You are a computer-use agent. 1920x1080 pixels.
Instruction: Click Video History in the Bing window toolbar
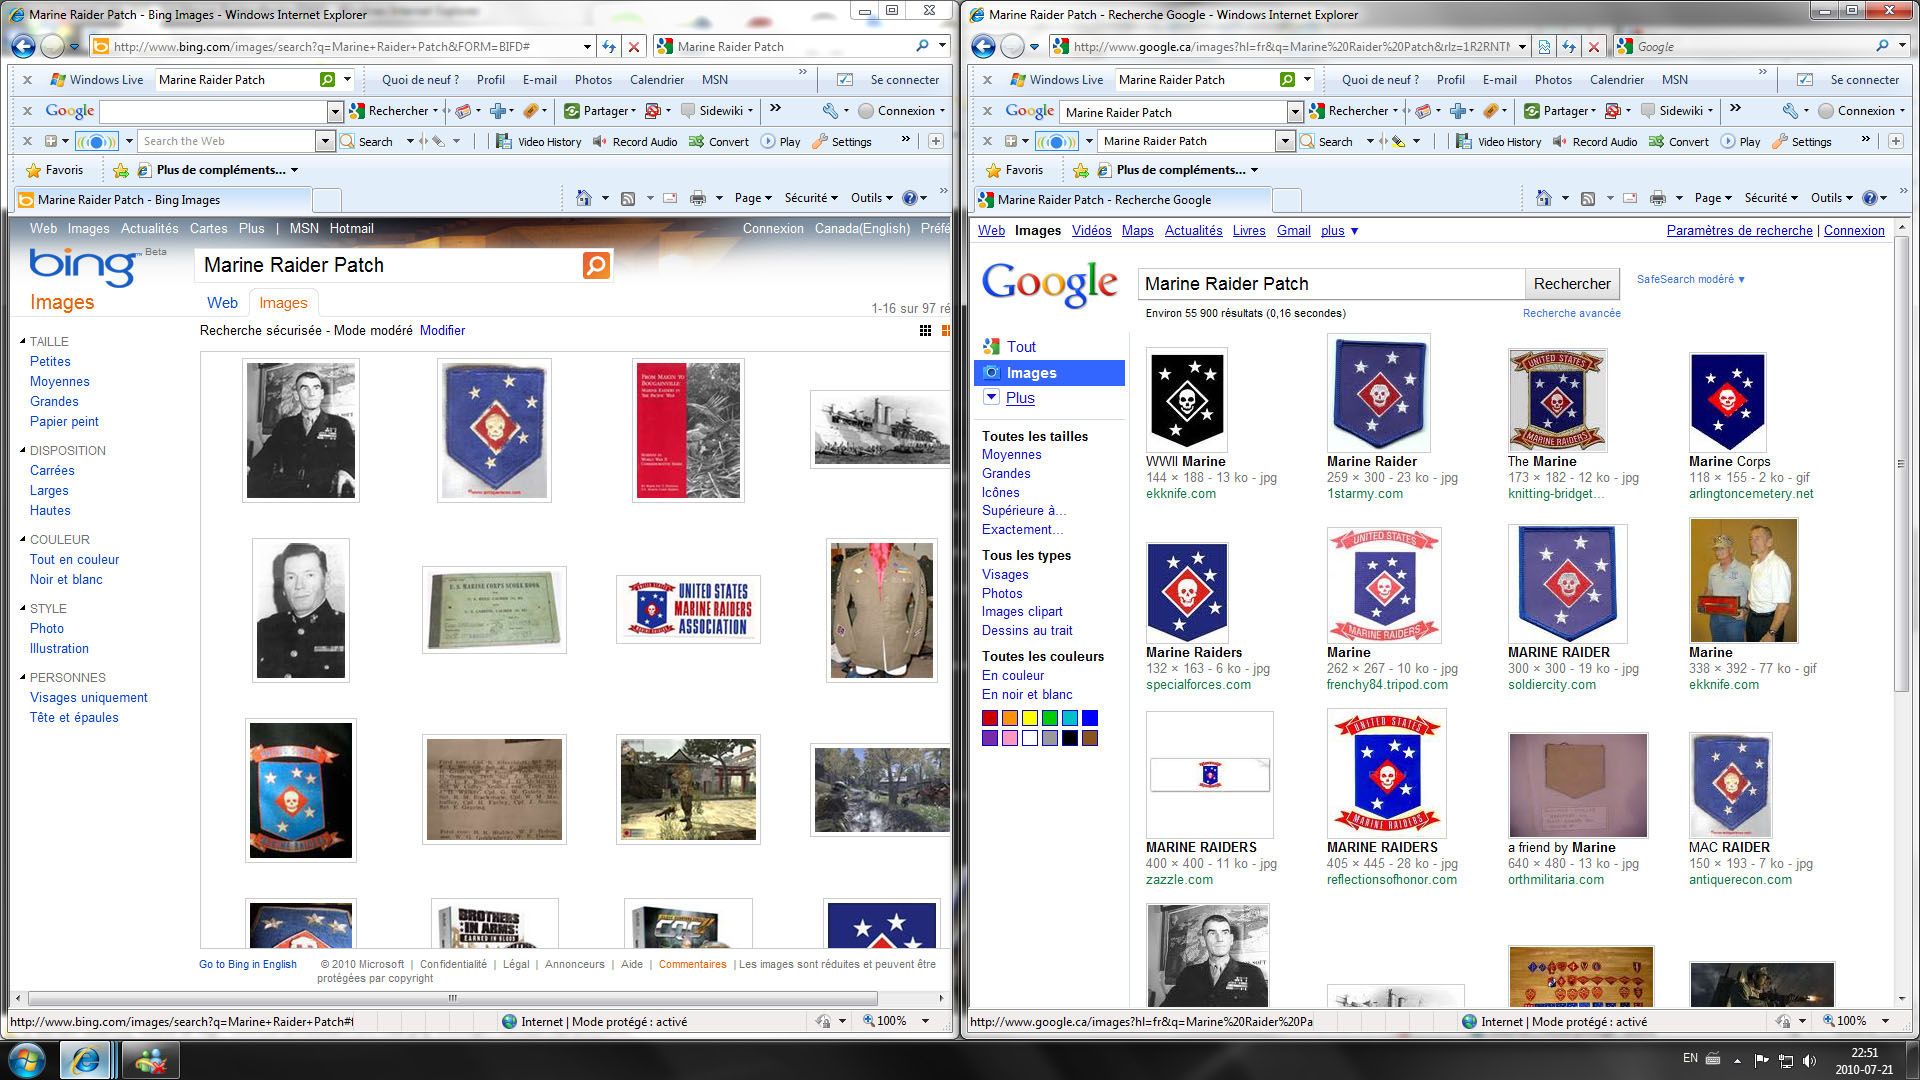click(539, 142)
